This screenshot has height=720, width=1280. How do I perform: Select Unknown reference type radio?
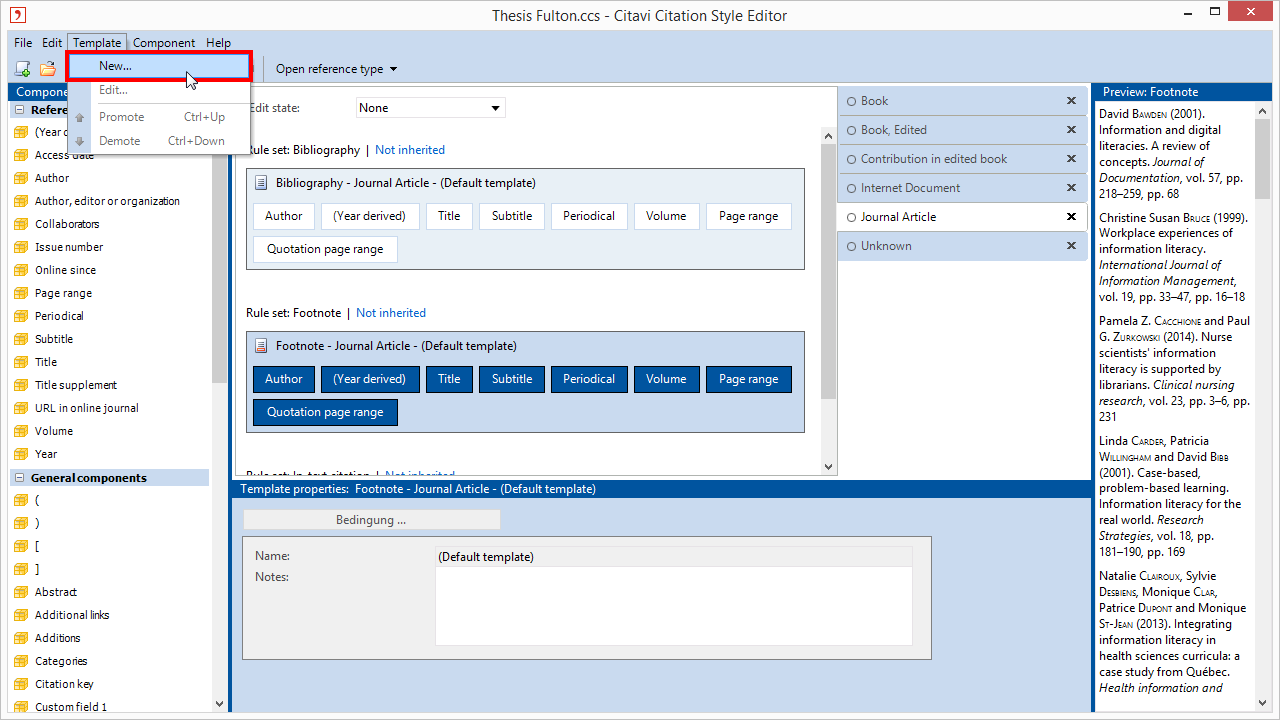pyautogui.click(x=852, y=246)
